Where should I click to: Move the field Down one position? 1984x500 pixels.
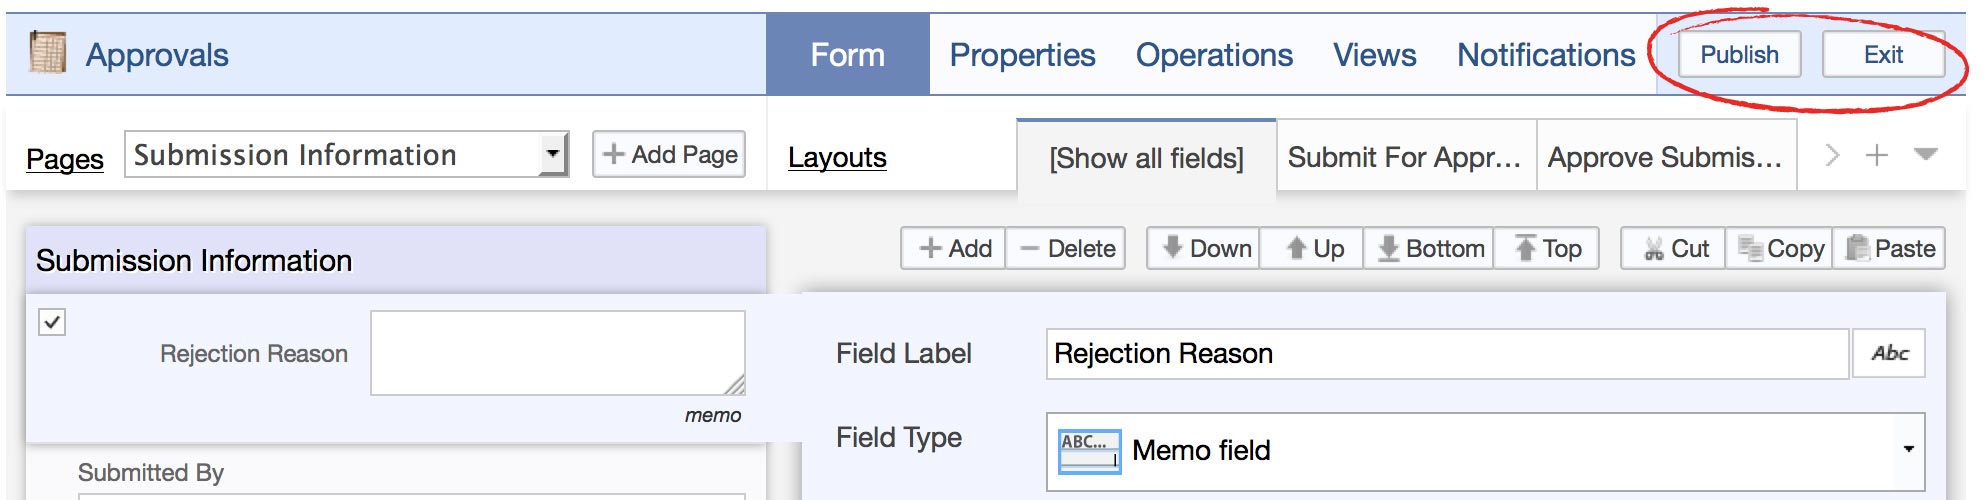pyautogui.click(x=1203, y=249)
